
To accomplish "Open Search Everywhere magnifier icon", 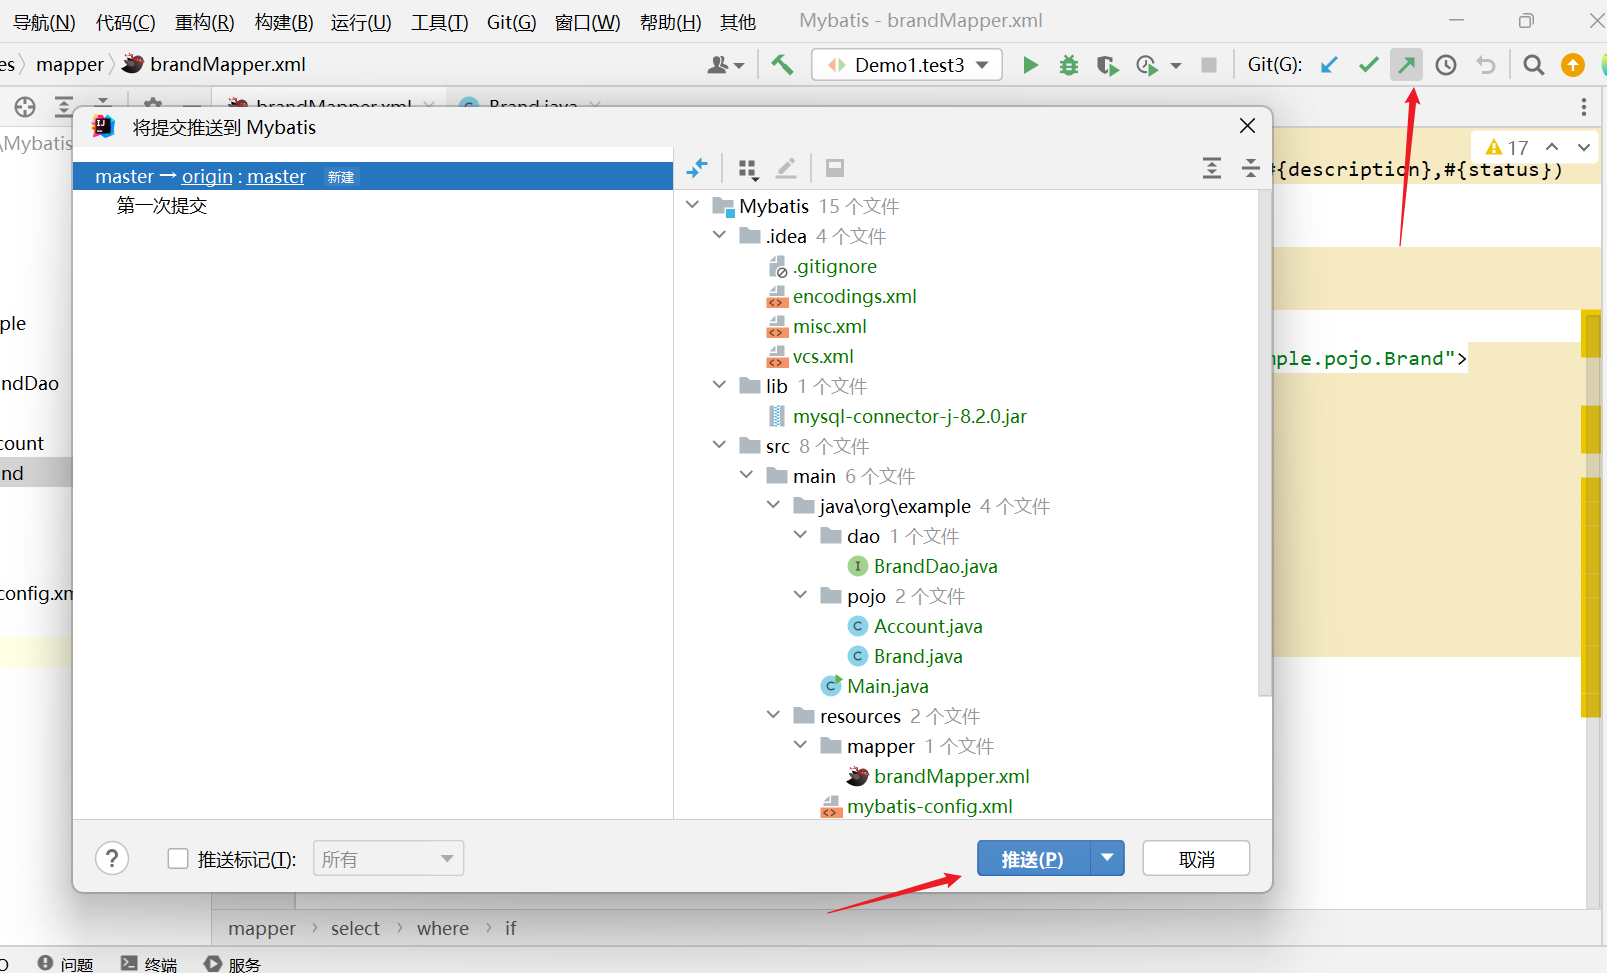I will (1533, 65).
